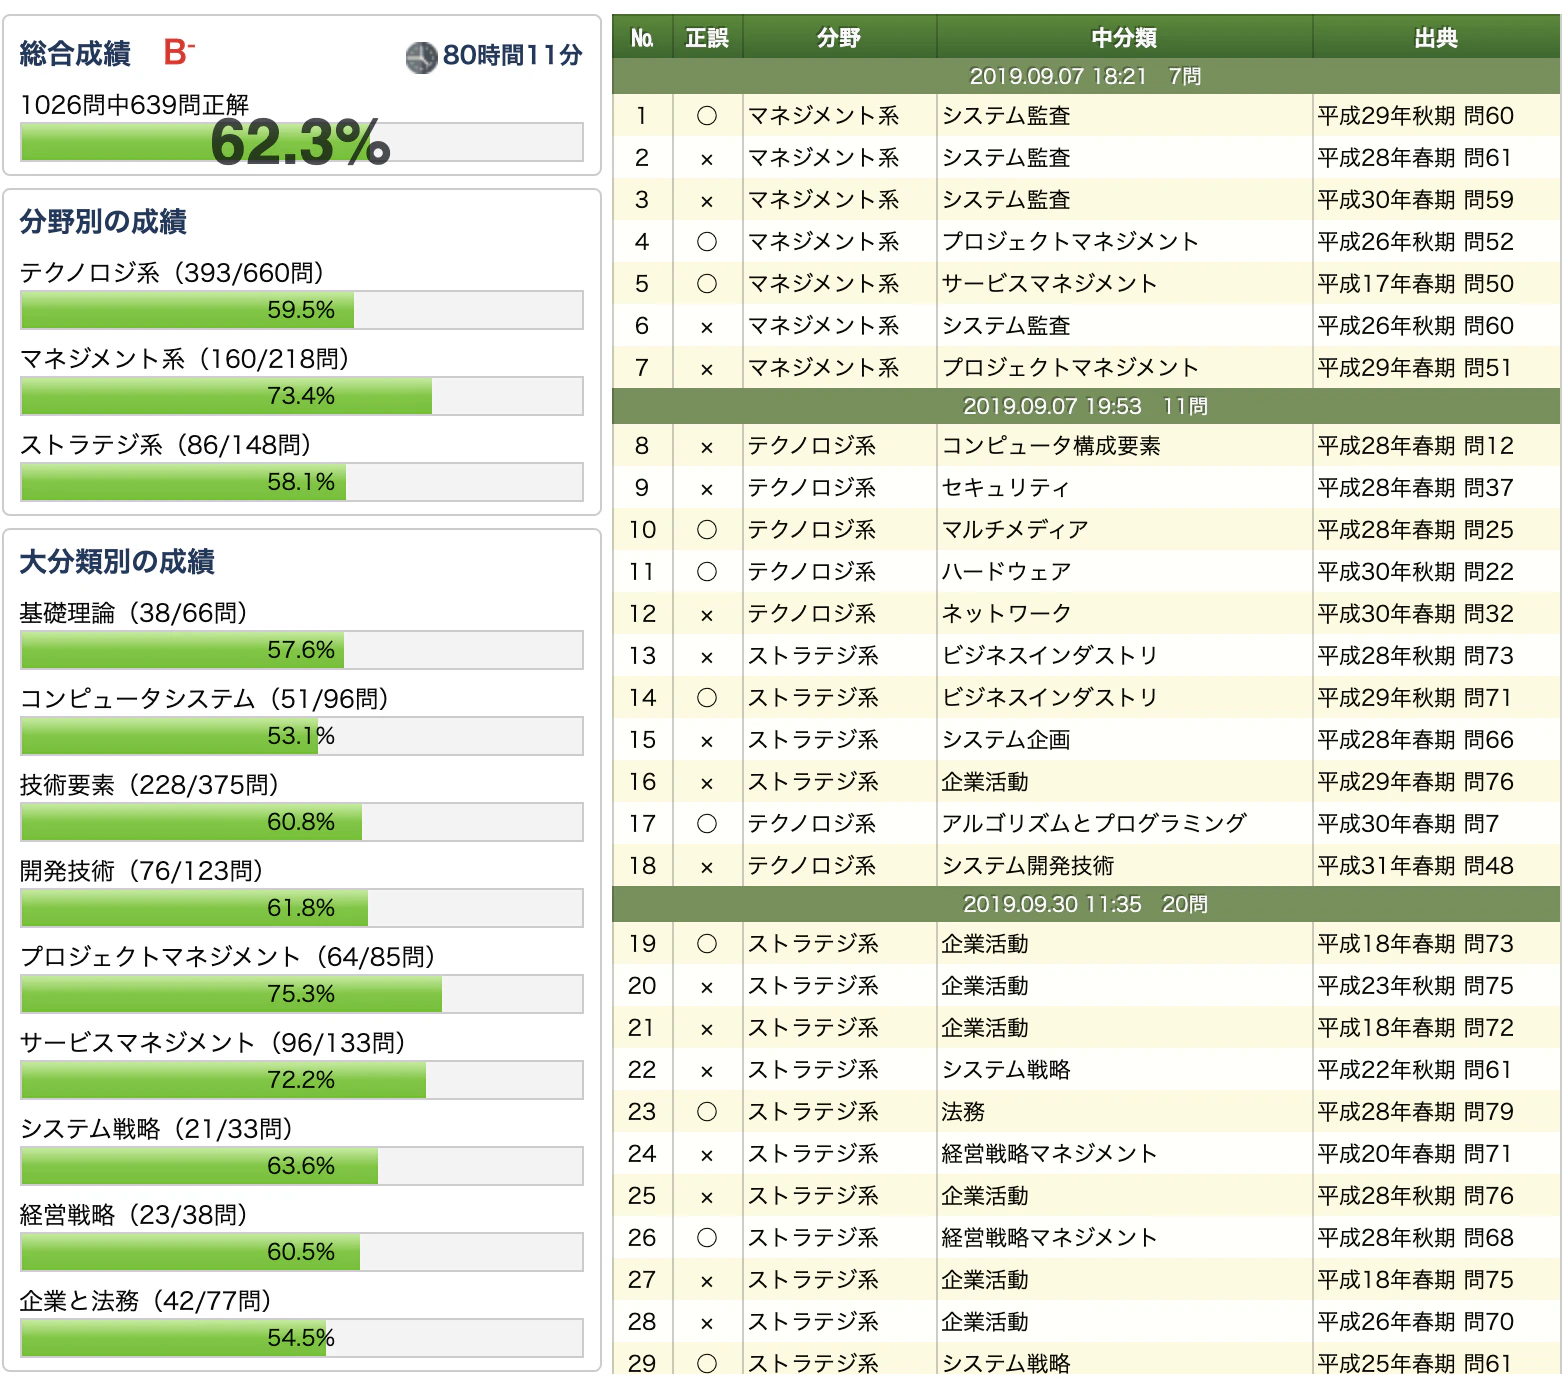Click the correct mark ○ in row 4
The image size is (1562, 1384).
click(707, 242)
